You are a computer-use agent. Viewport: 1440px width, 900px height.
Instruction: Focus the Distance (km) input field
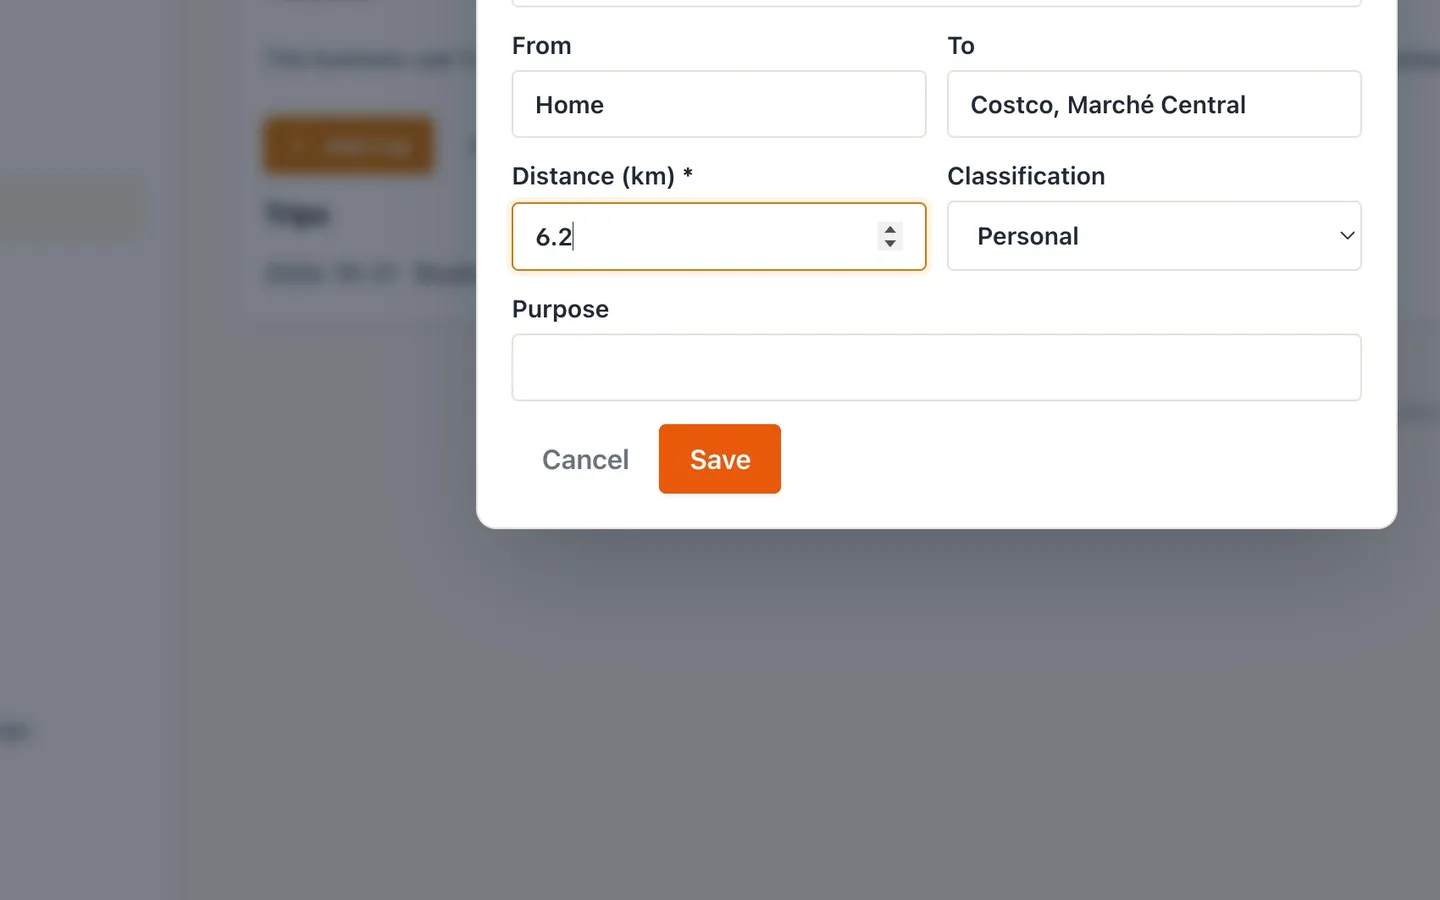718,236
